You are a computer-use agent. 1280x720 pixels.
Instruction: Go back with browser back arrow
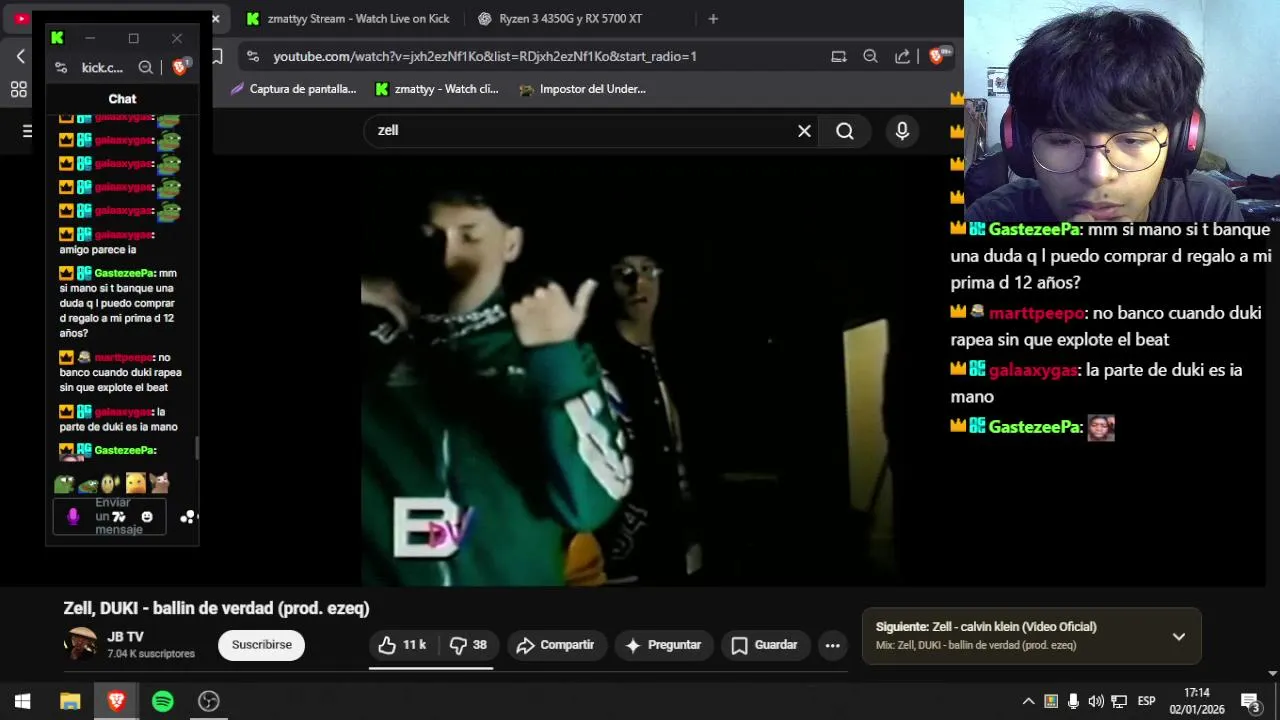pyautogui.click(x=20, y=57)
